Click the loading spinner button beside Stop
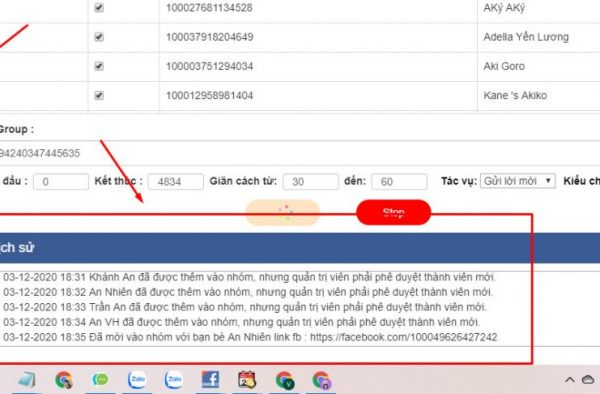 point(282,212)
